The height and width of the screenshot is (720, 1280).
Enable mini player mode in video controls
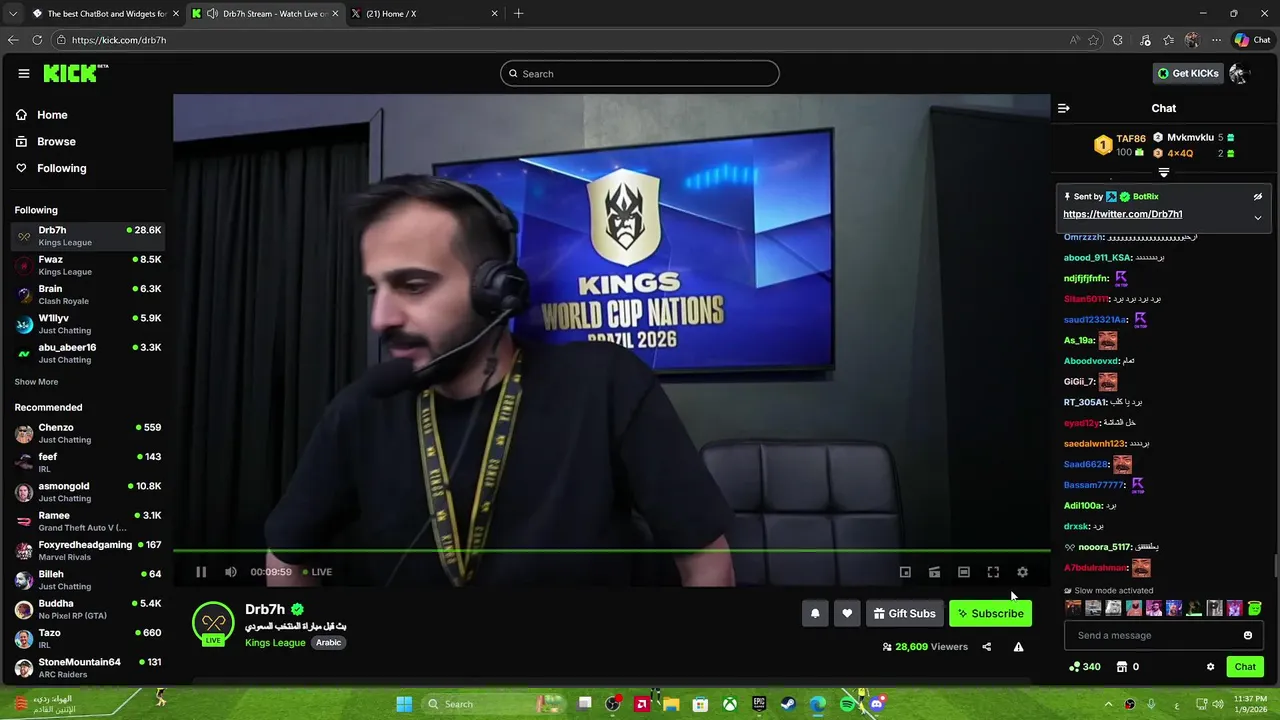click(905, 572)
